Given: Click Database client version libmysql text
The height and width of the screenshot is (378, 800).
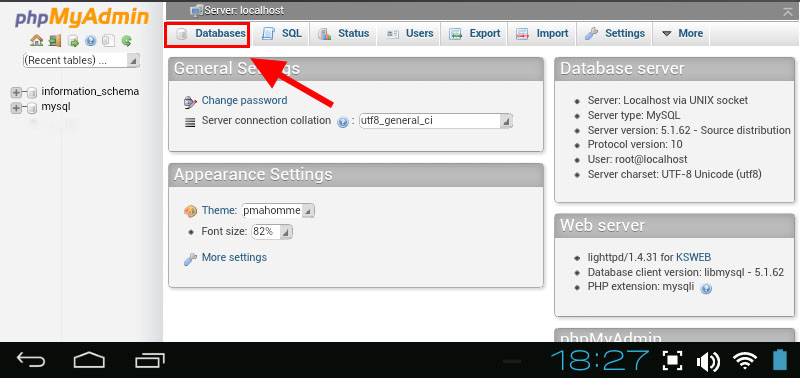Looking at the screenshot, I should 686,272.
